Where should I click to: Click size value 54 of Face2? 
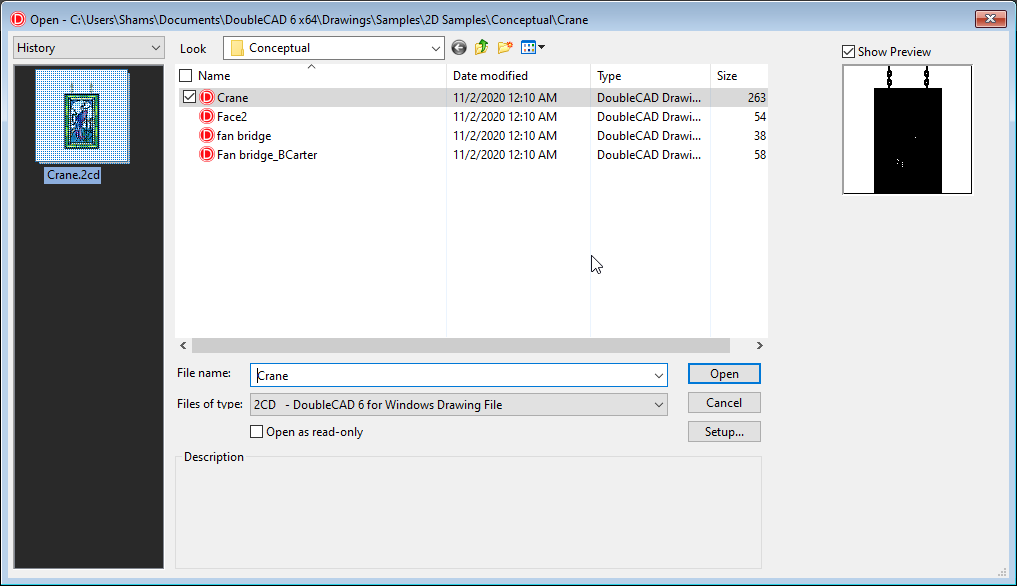760,117
